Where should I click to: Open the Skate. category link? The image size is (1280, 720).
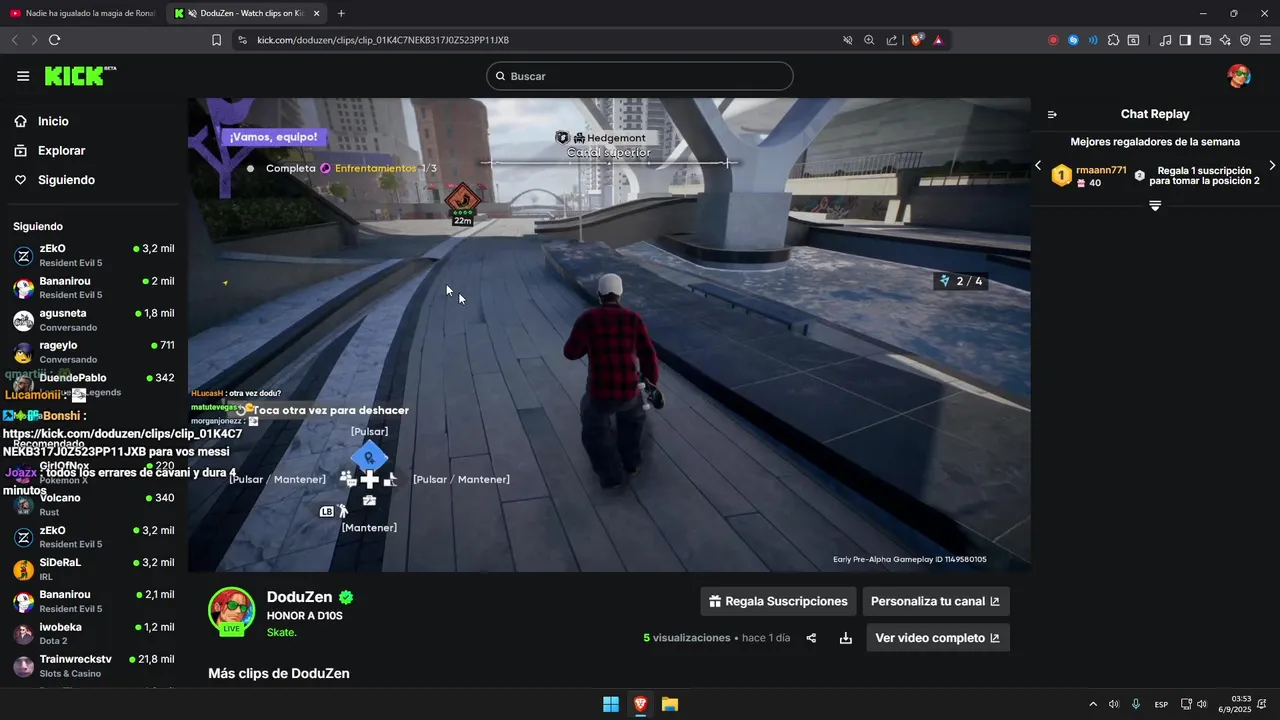pyautogui.click(x=282, y=633)
